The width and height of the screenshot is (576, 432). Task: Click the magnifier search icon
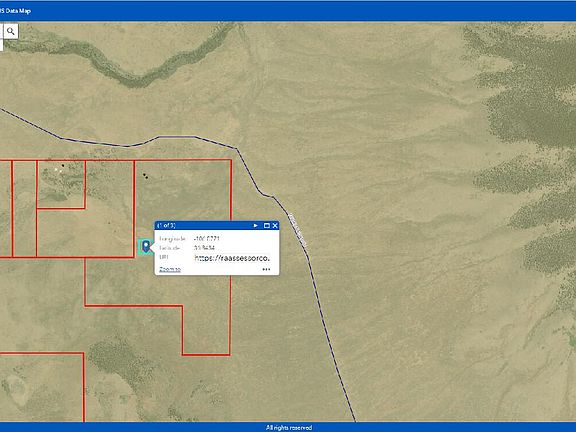[x=11, y=31]
